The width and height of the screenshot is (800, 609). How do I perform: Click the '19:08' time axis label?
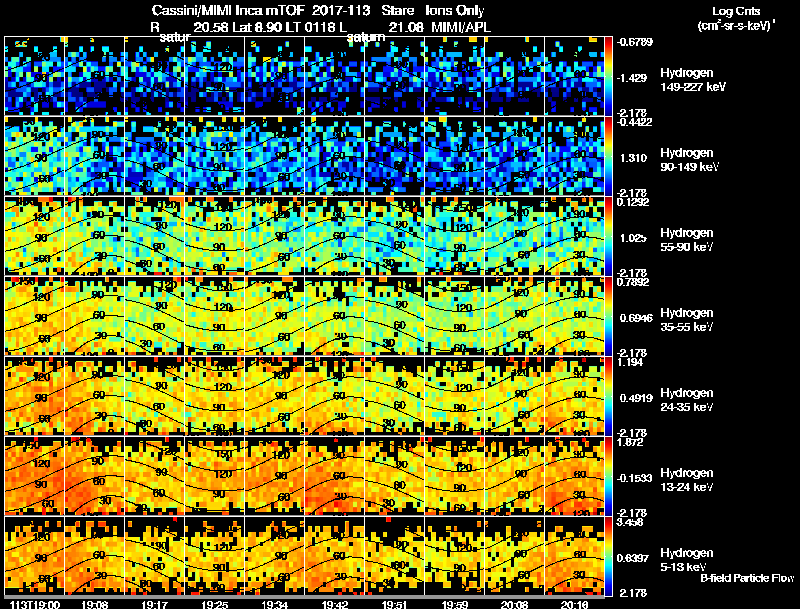pos(95,604)
